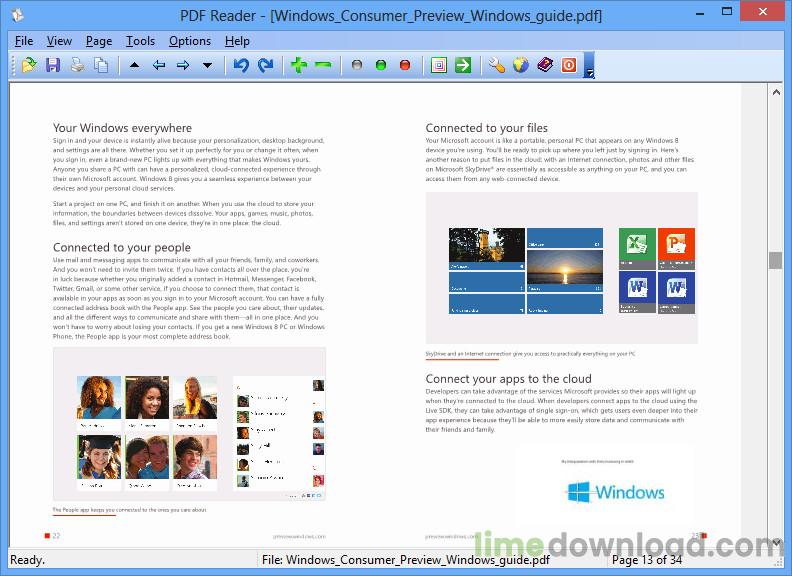The image size is (792, 576).
Task: Click the Windows logo in the document
Action: [x=616, y=492]
